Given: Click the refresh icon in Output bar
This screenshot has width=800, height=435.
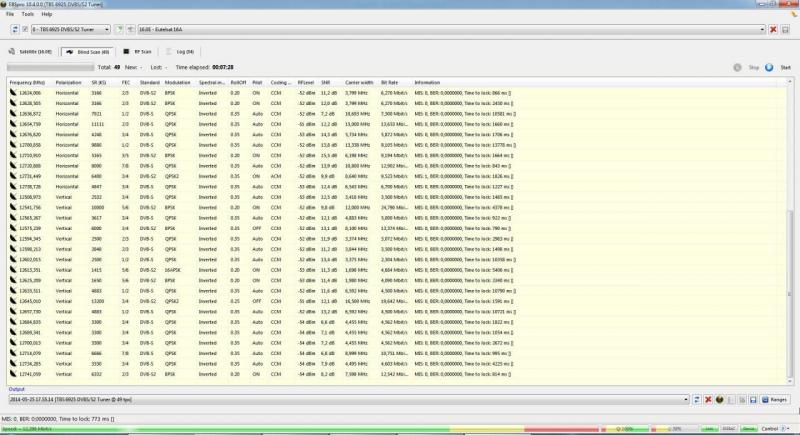Looking at the screenshot, I should pos(697,399).
